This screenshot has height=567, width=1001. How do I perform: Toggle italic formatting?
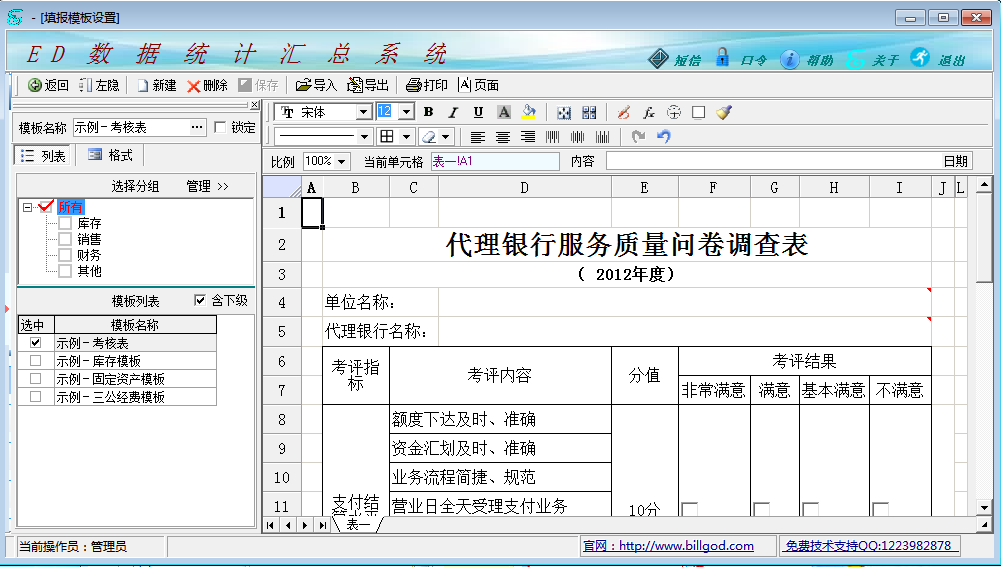[453, 112]
